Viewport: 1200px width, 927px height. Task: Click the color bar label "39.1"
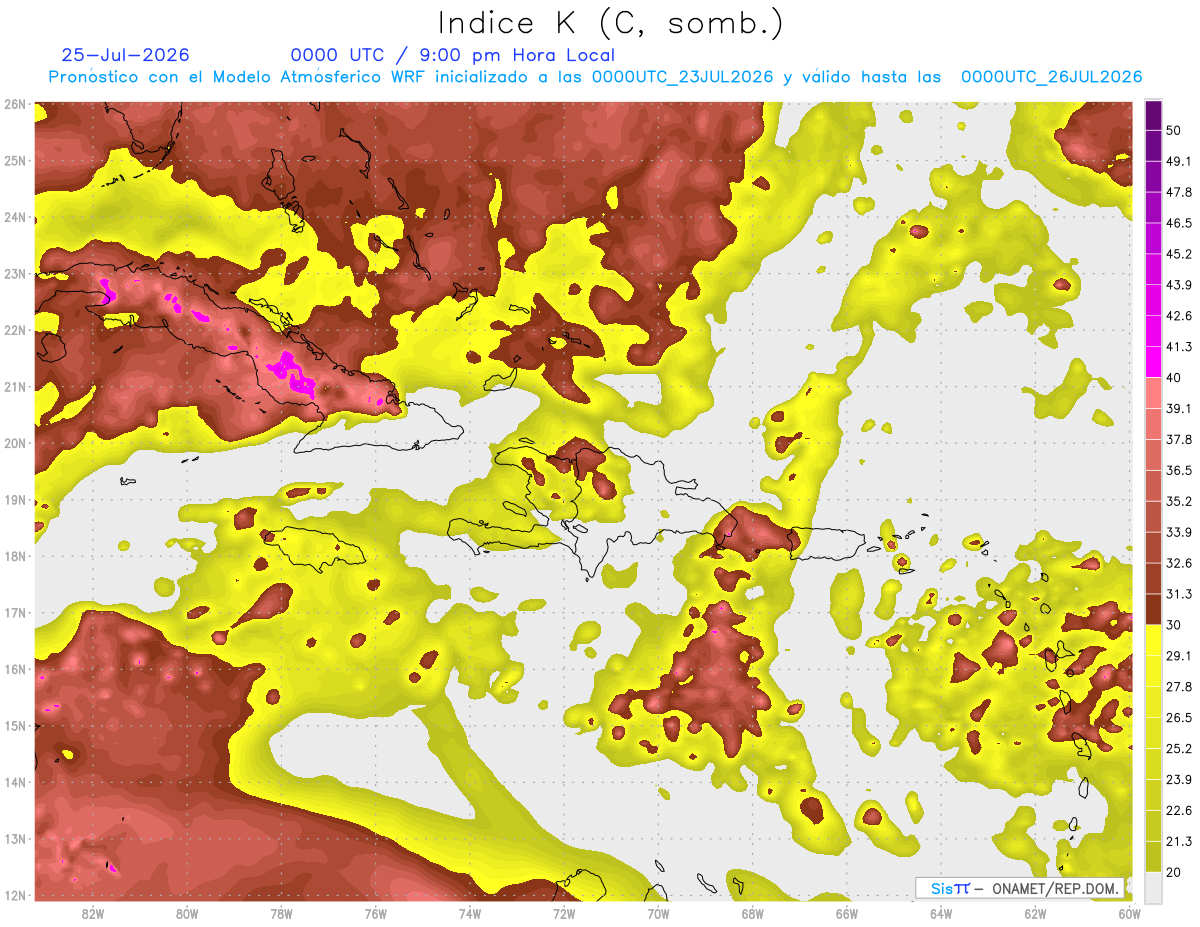(x=1179, y=408)
